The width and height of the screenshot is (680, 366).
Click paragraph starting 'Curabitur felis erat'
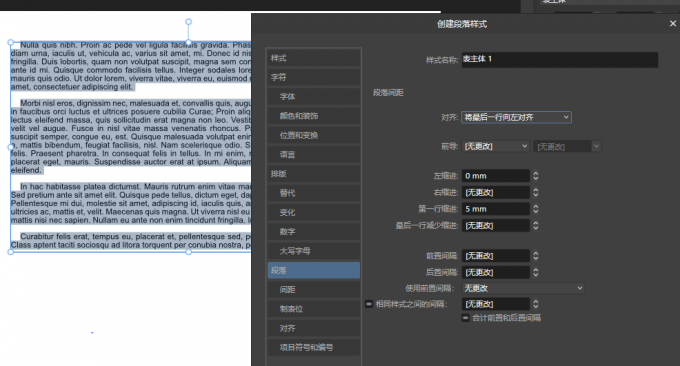(x=131, y=241)
